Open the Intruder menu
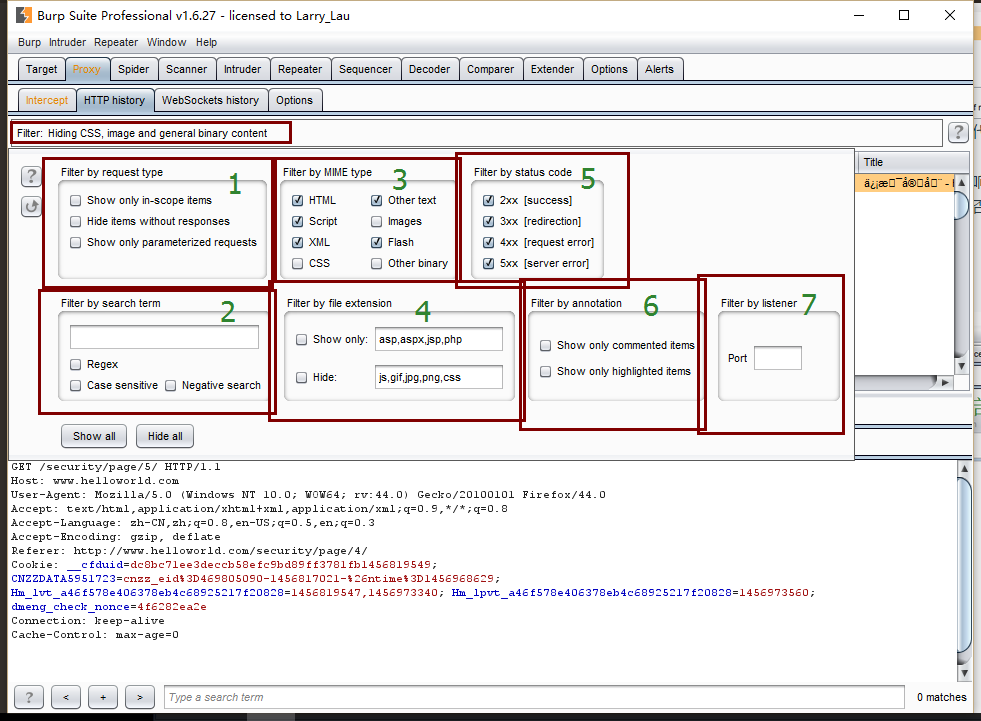The height and width of the screenshot is (721, 981). [x=68, y=42]
